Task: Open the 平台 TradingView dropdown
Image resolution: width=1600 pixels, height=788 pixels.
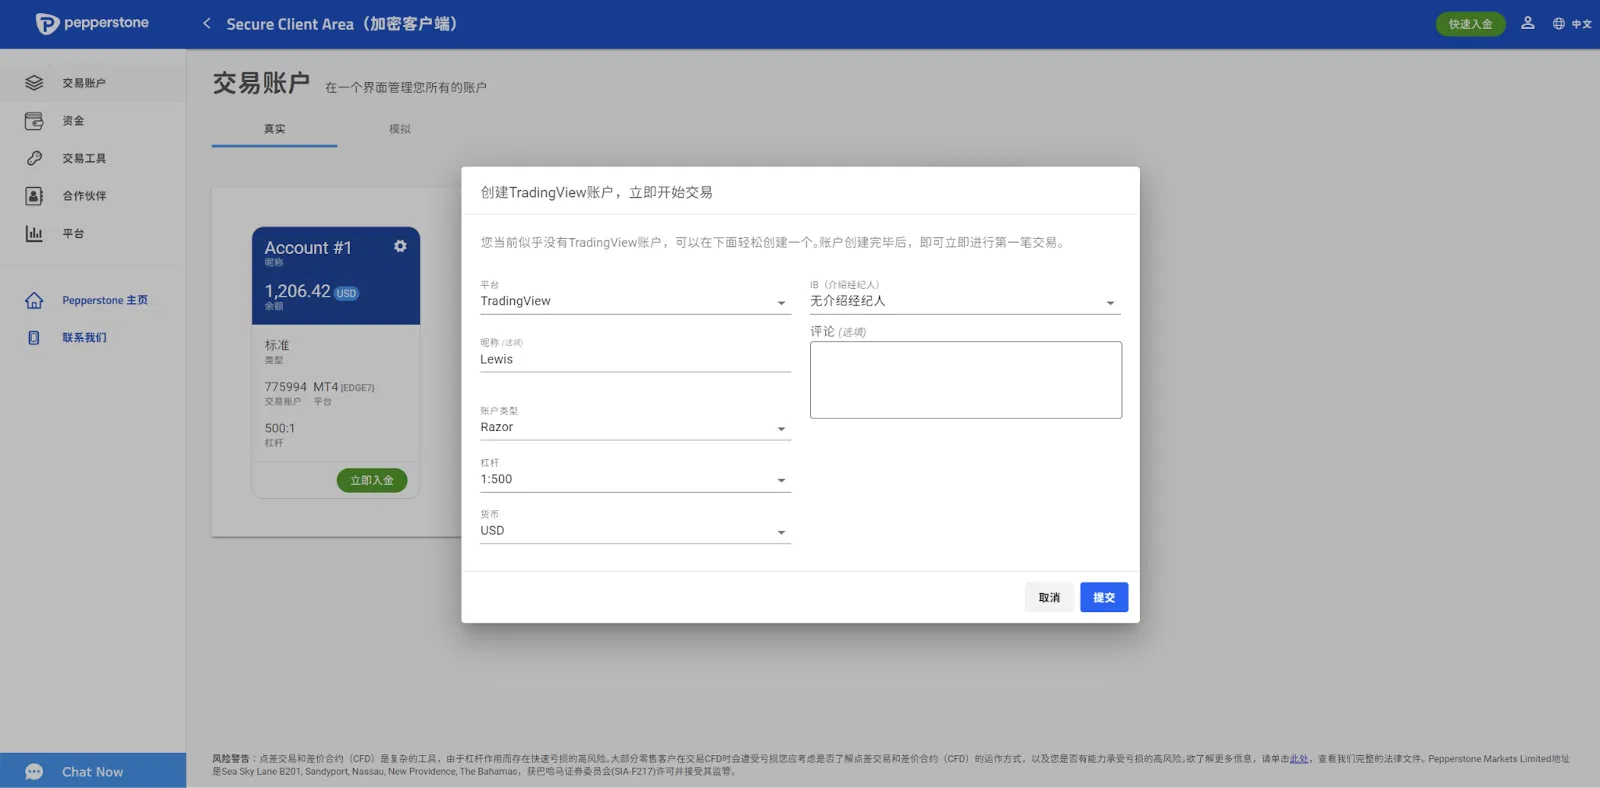Action: click(x=635, y=301)
